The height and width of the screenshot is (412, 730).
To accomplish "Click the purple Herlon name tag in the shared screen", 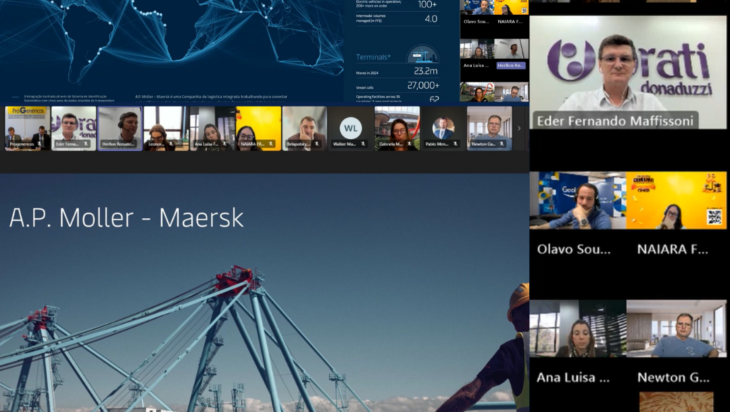I will pos(511,66).
